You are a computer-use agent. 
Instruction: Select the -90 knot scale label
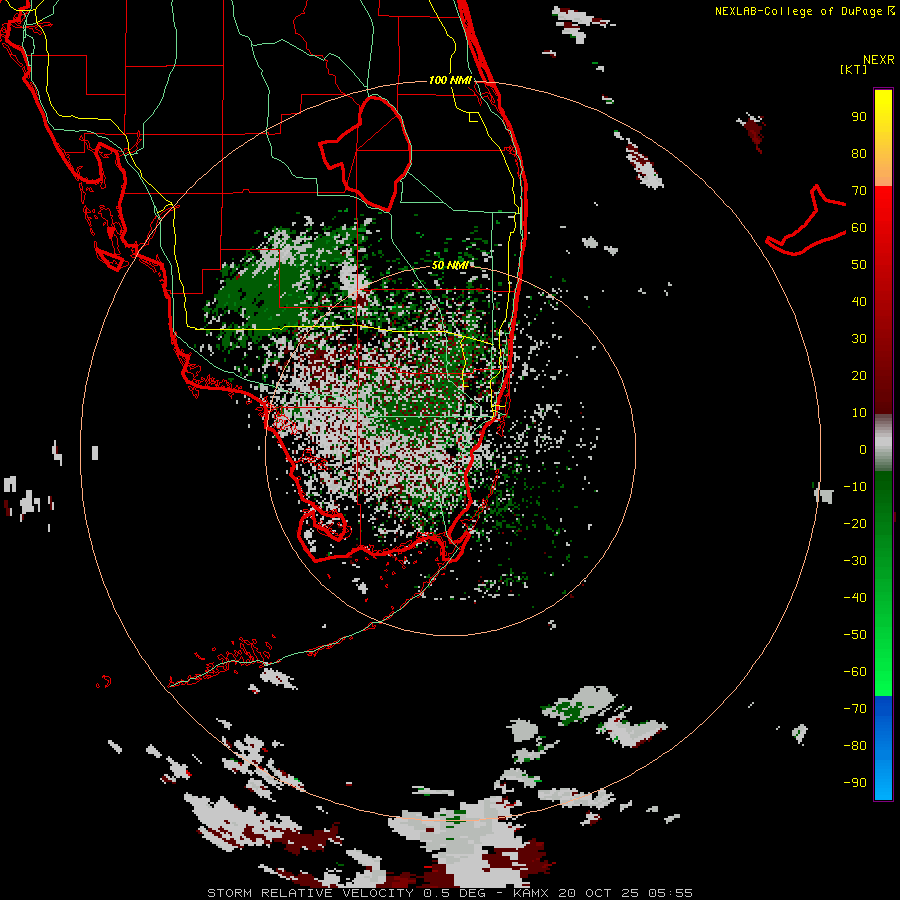click(855, 783)
